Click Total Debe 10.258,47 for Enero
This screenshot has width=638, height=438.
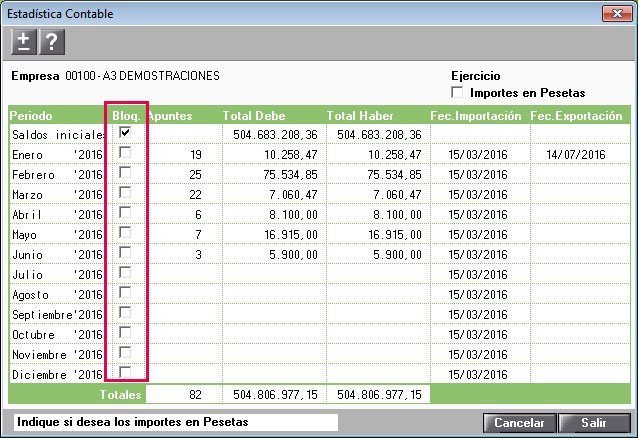coord(291,155)
